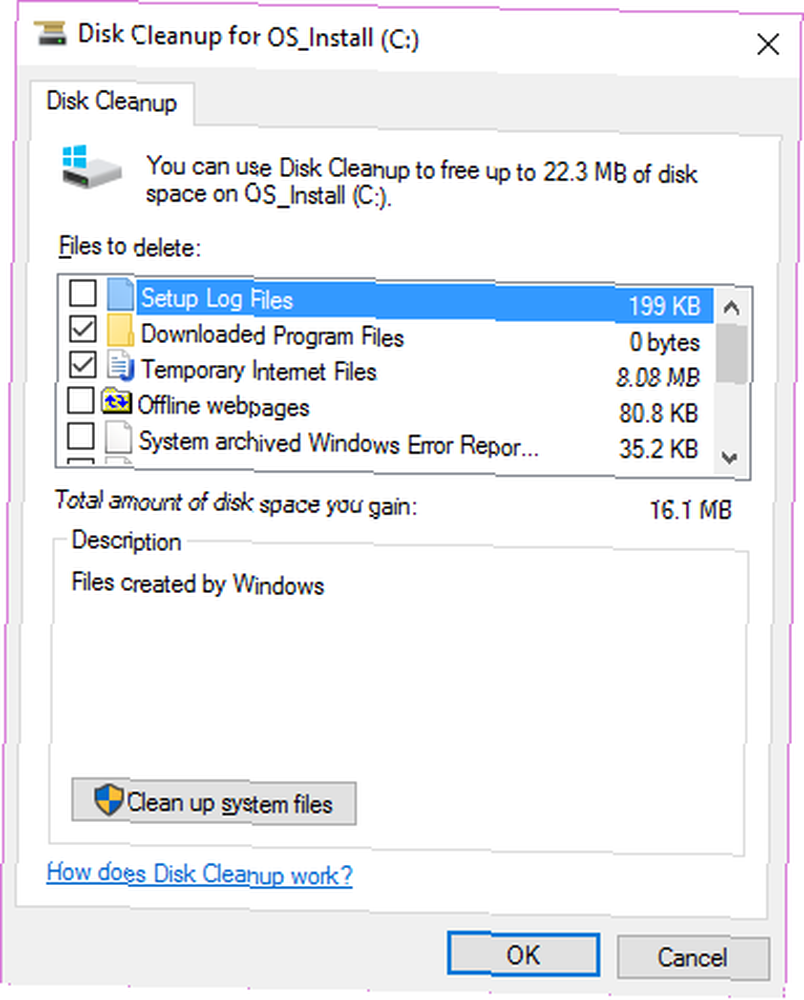Image resolution: width=804 pixels, height=1000 pixels.
Task: Click the Setup Log Files blue file icon
Action: [120, 294]
